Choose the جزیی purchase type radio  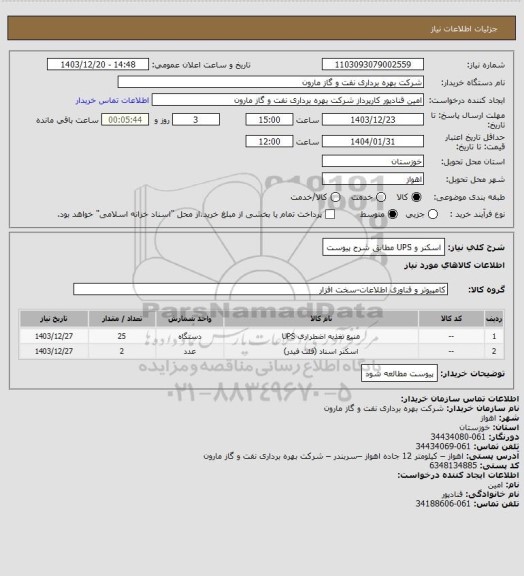[x=433, y=214]
